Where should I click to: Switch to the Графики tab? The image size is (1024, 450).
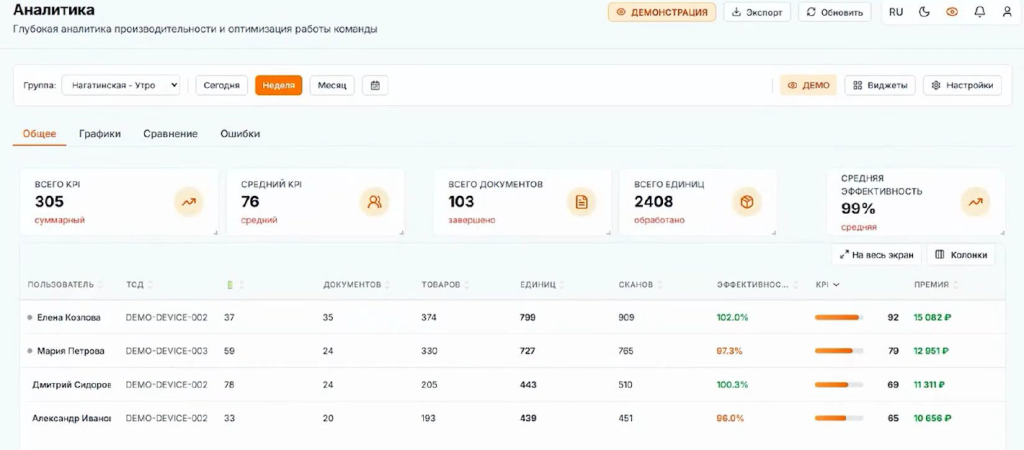[100, 133]
